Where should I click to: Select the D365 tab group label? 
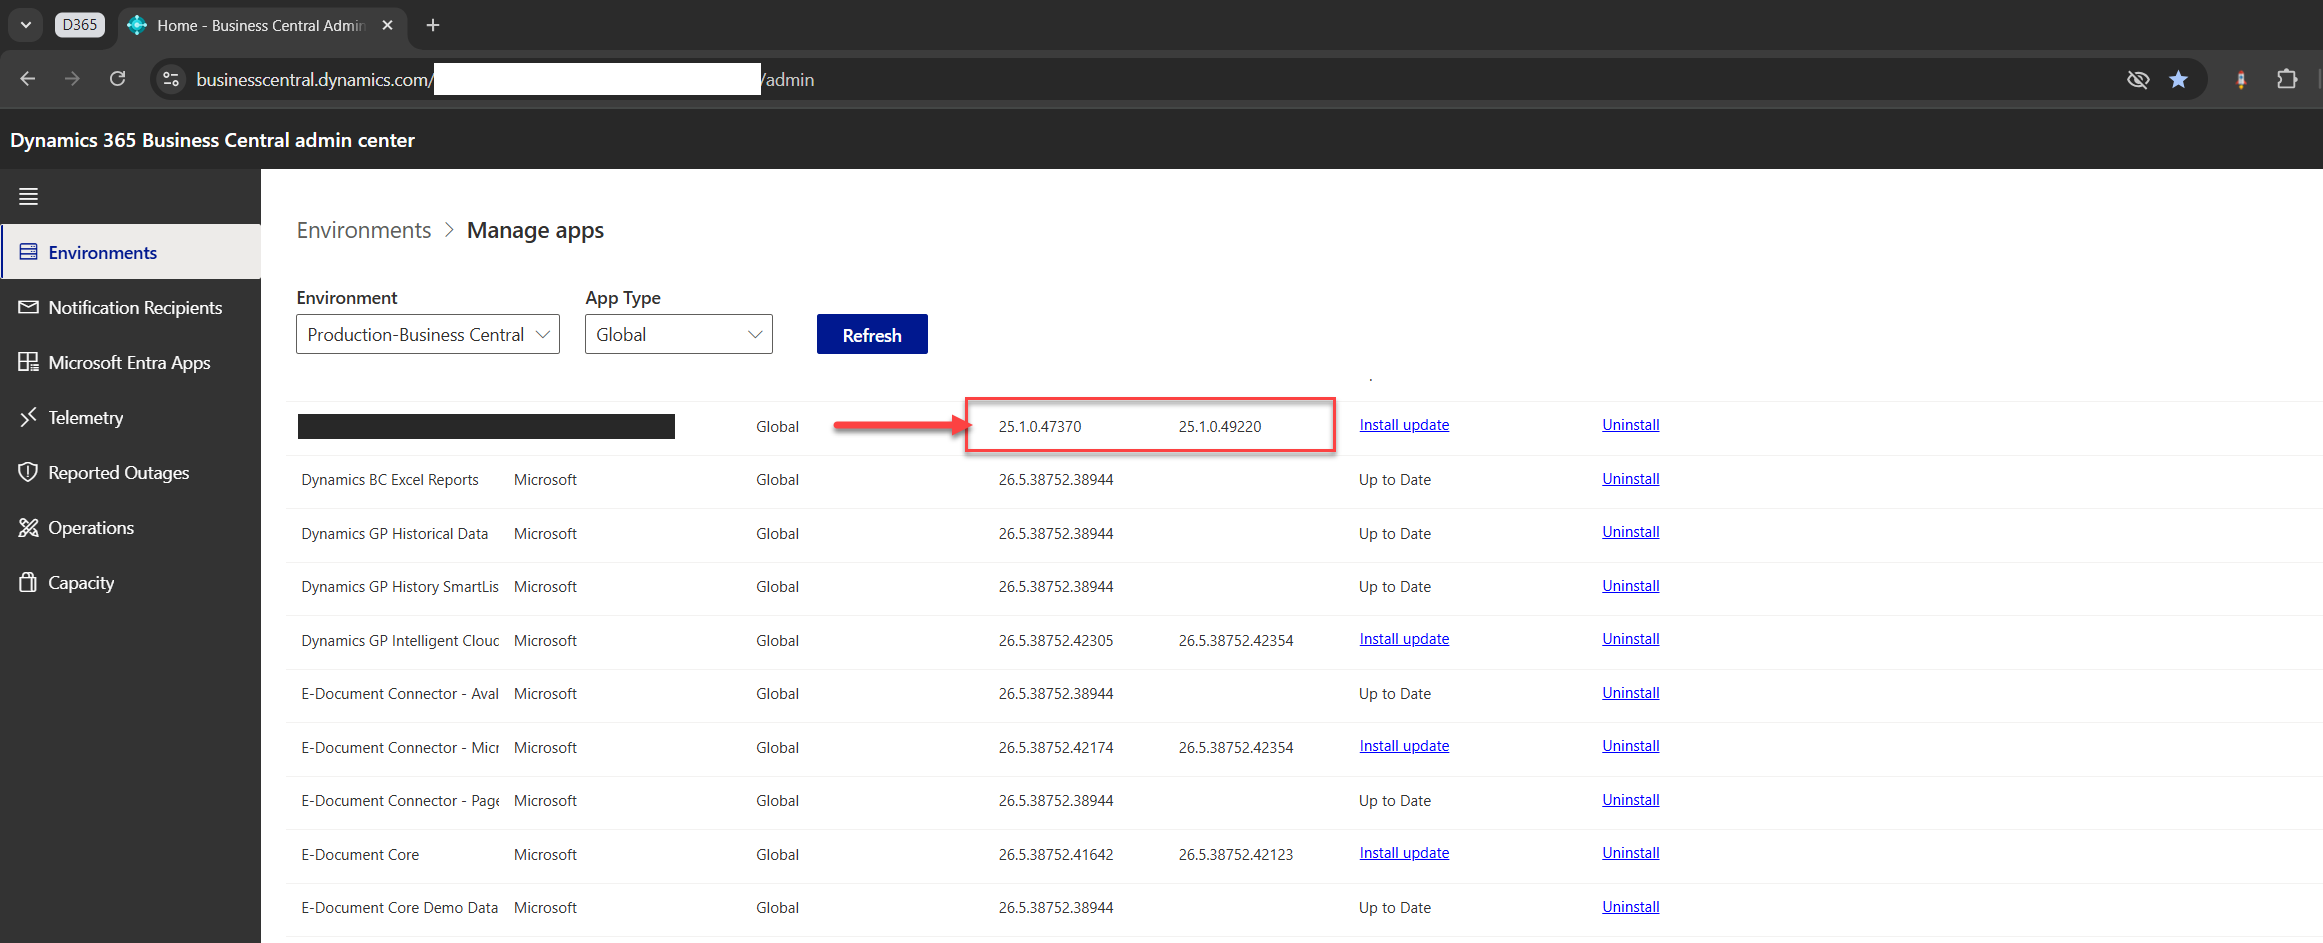pos(80,25)
